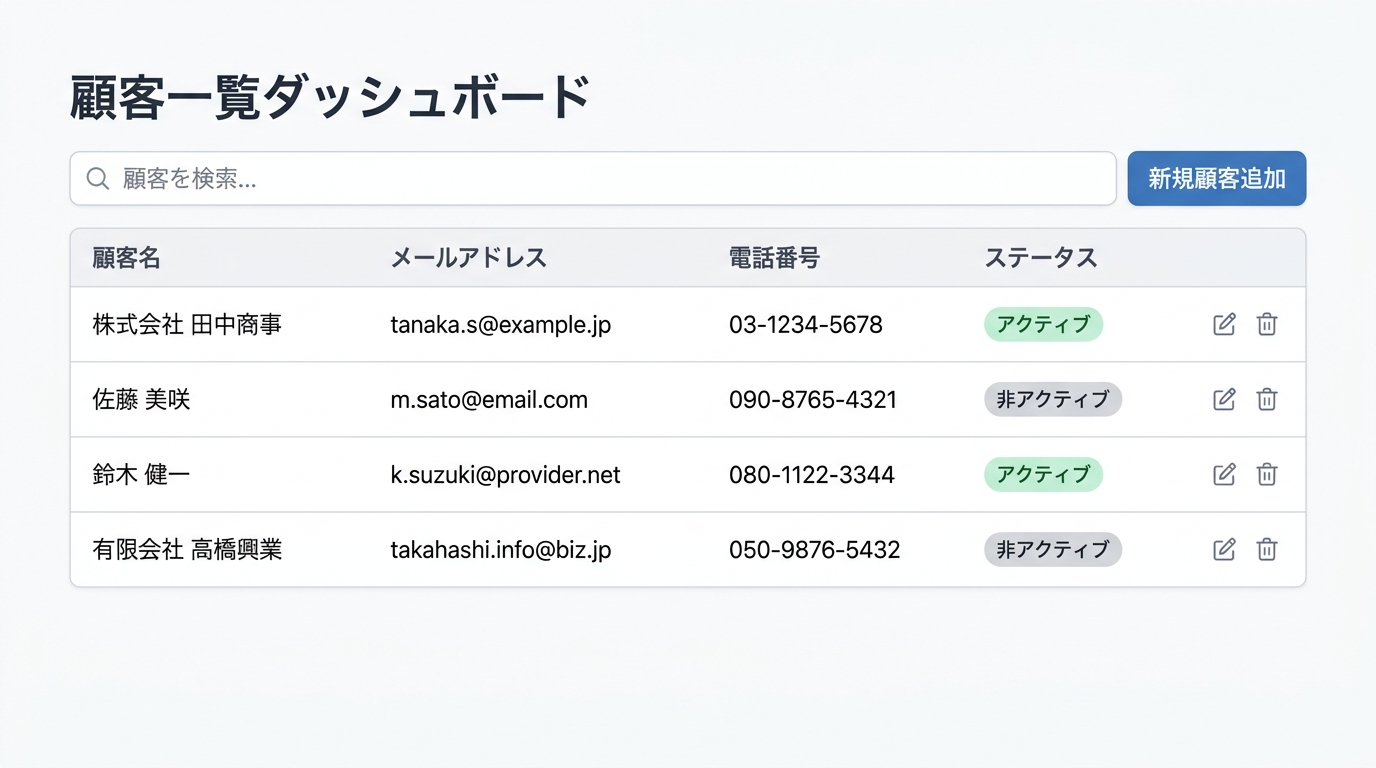Click the phone number 080-1122-3344
1376x768 pixels.
point(811,475)
